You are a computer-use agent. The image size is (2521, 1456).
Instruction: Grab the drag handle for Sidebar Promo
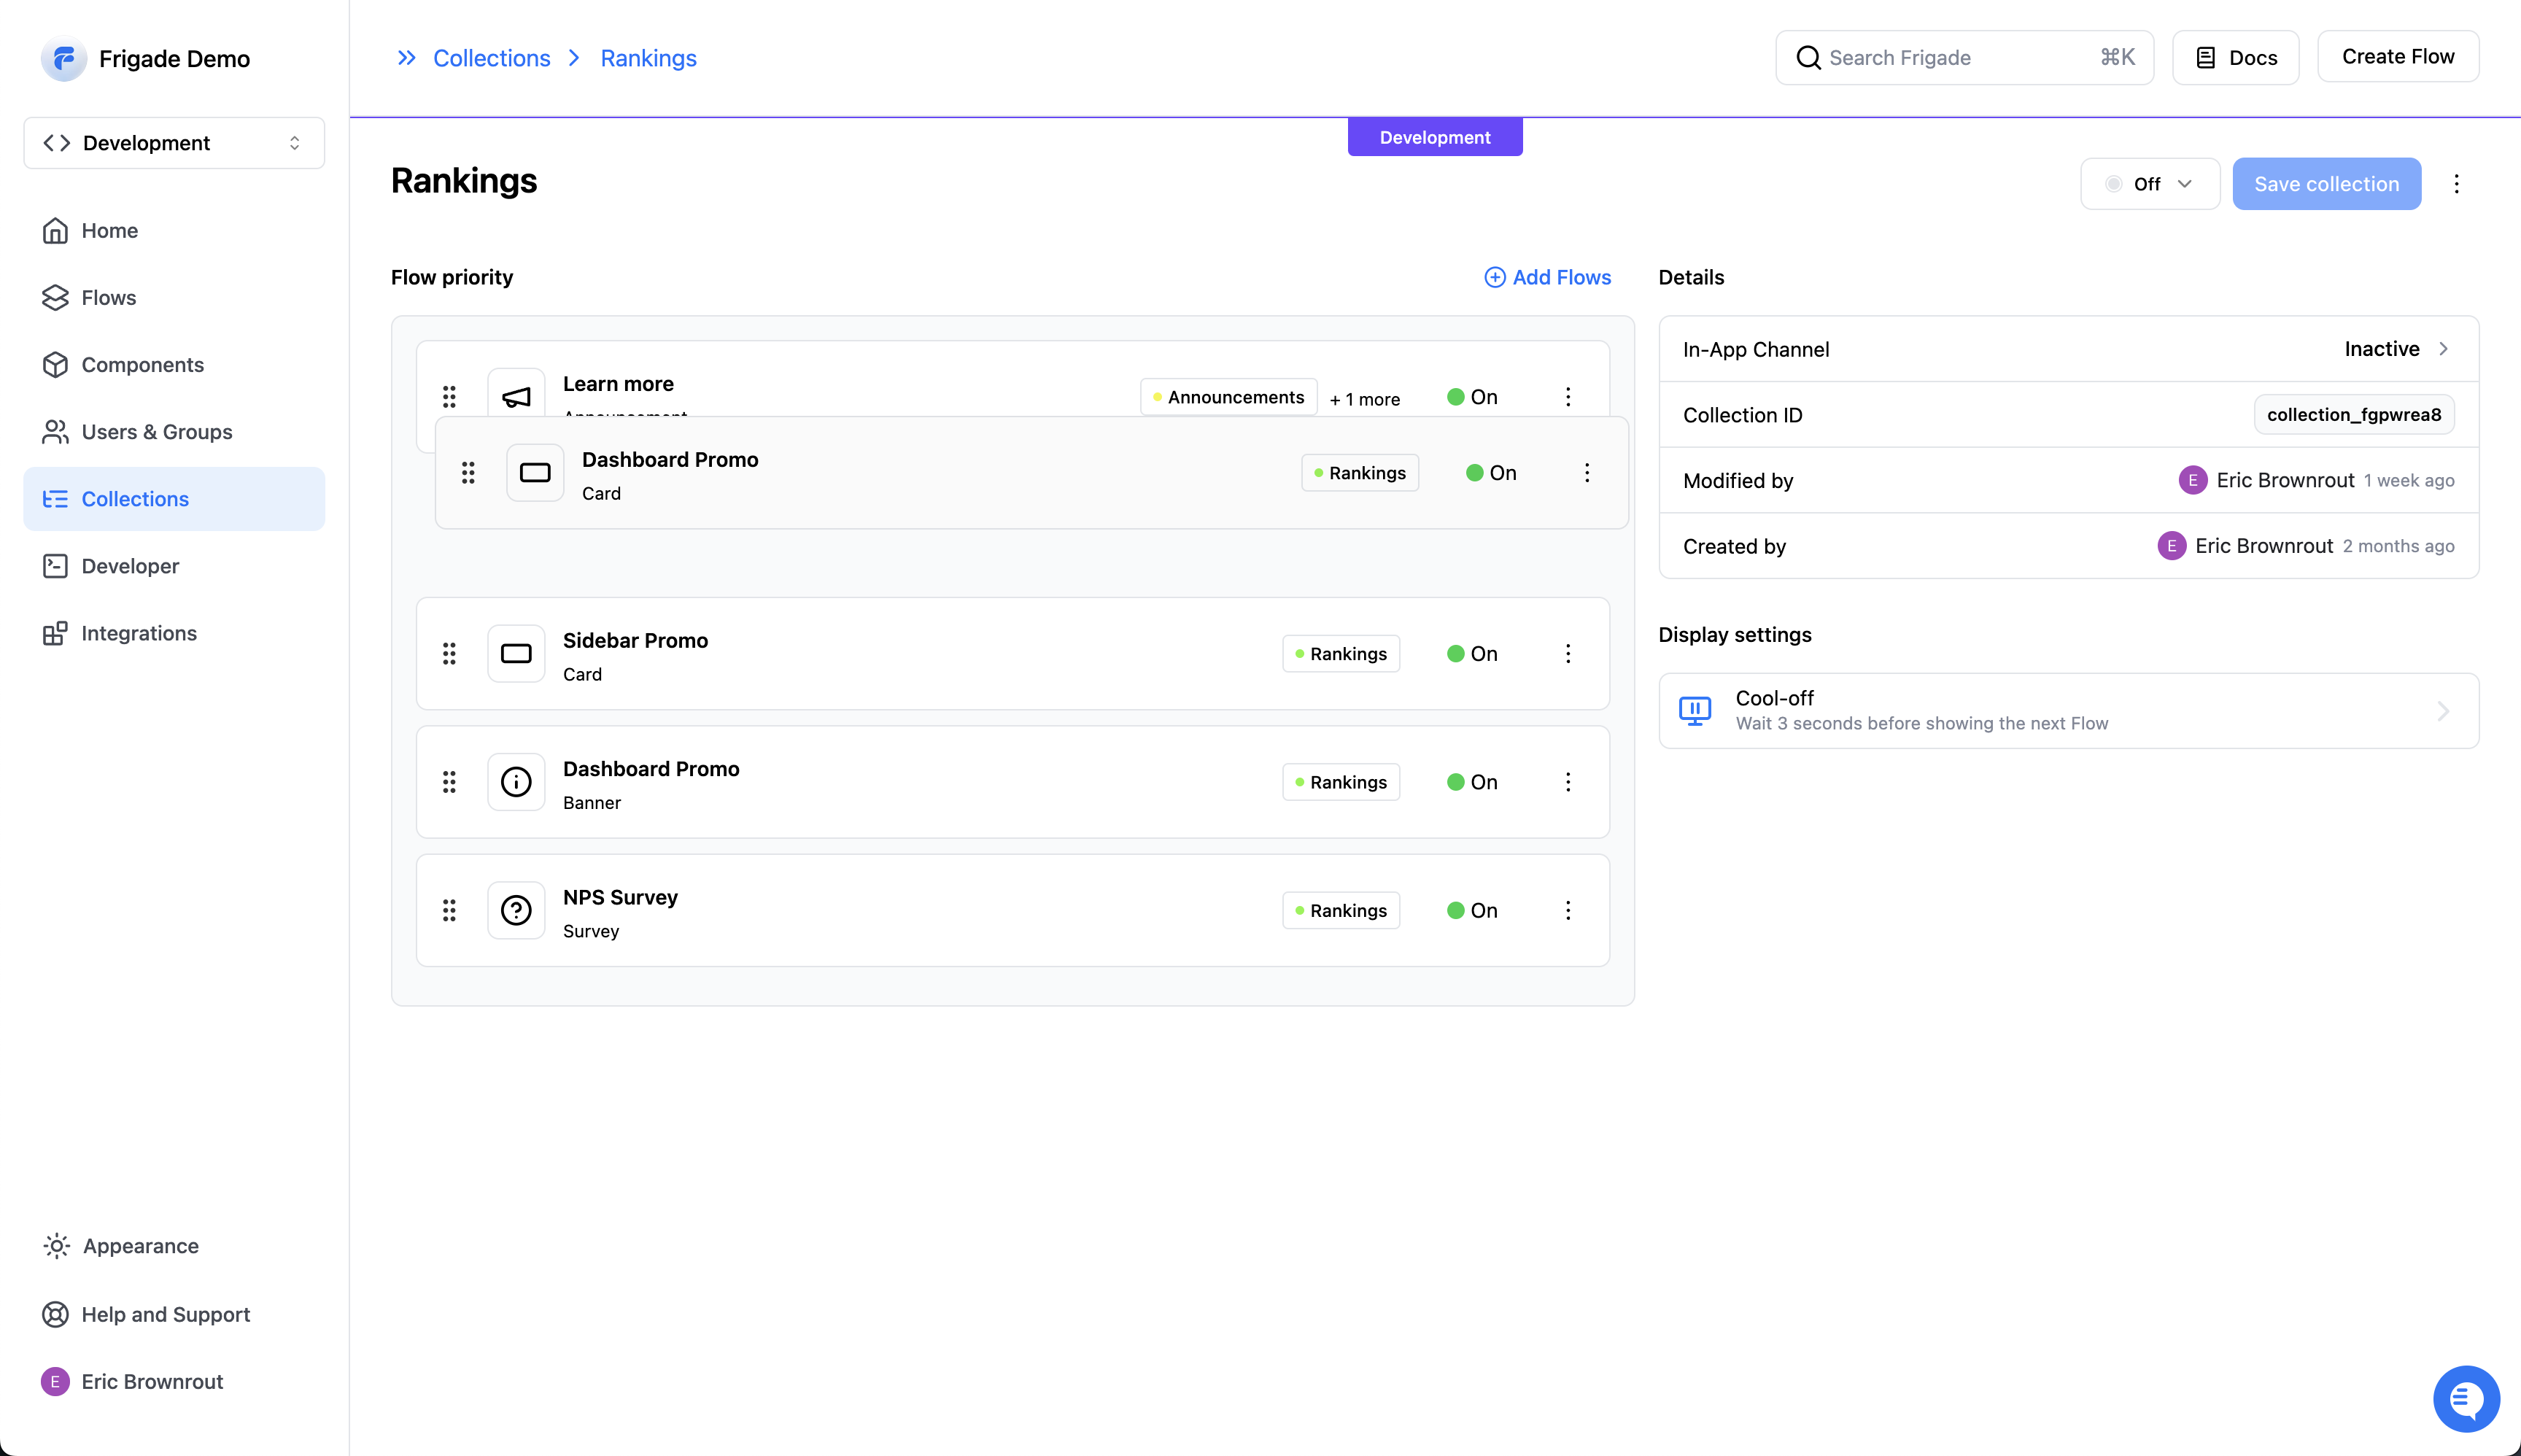tap(449, 654)
